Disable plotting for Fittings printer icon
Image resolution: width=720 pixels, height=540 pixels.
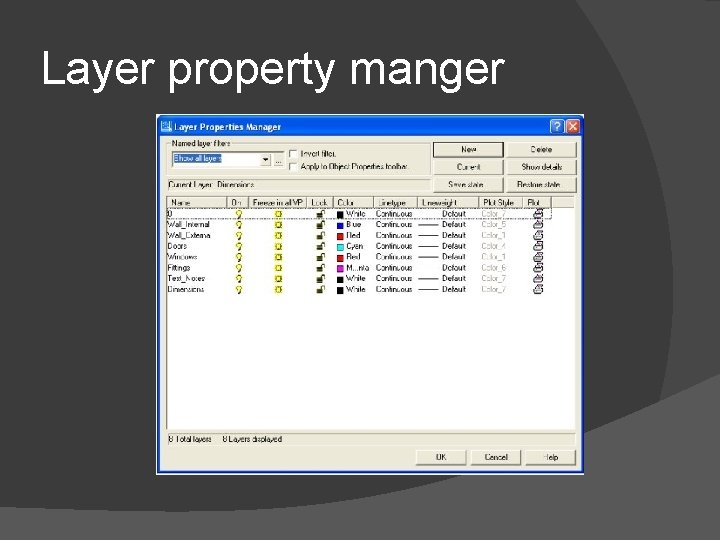pyautogui.click(x=538, y=268)
